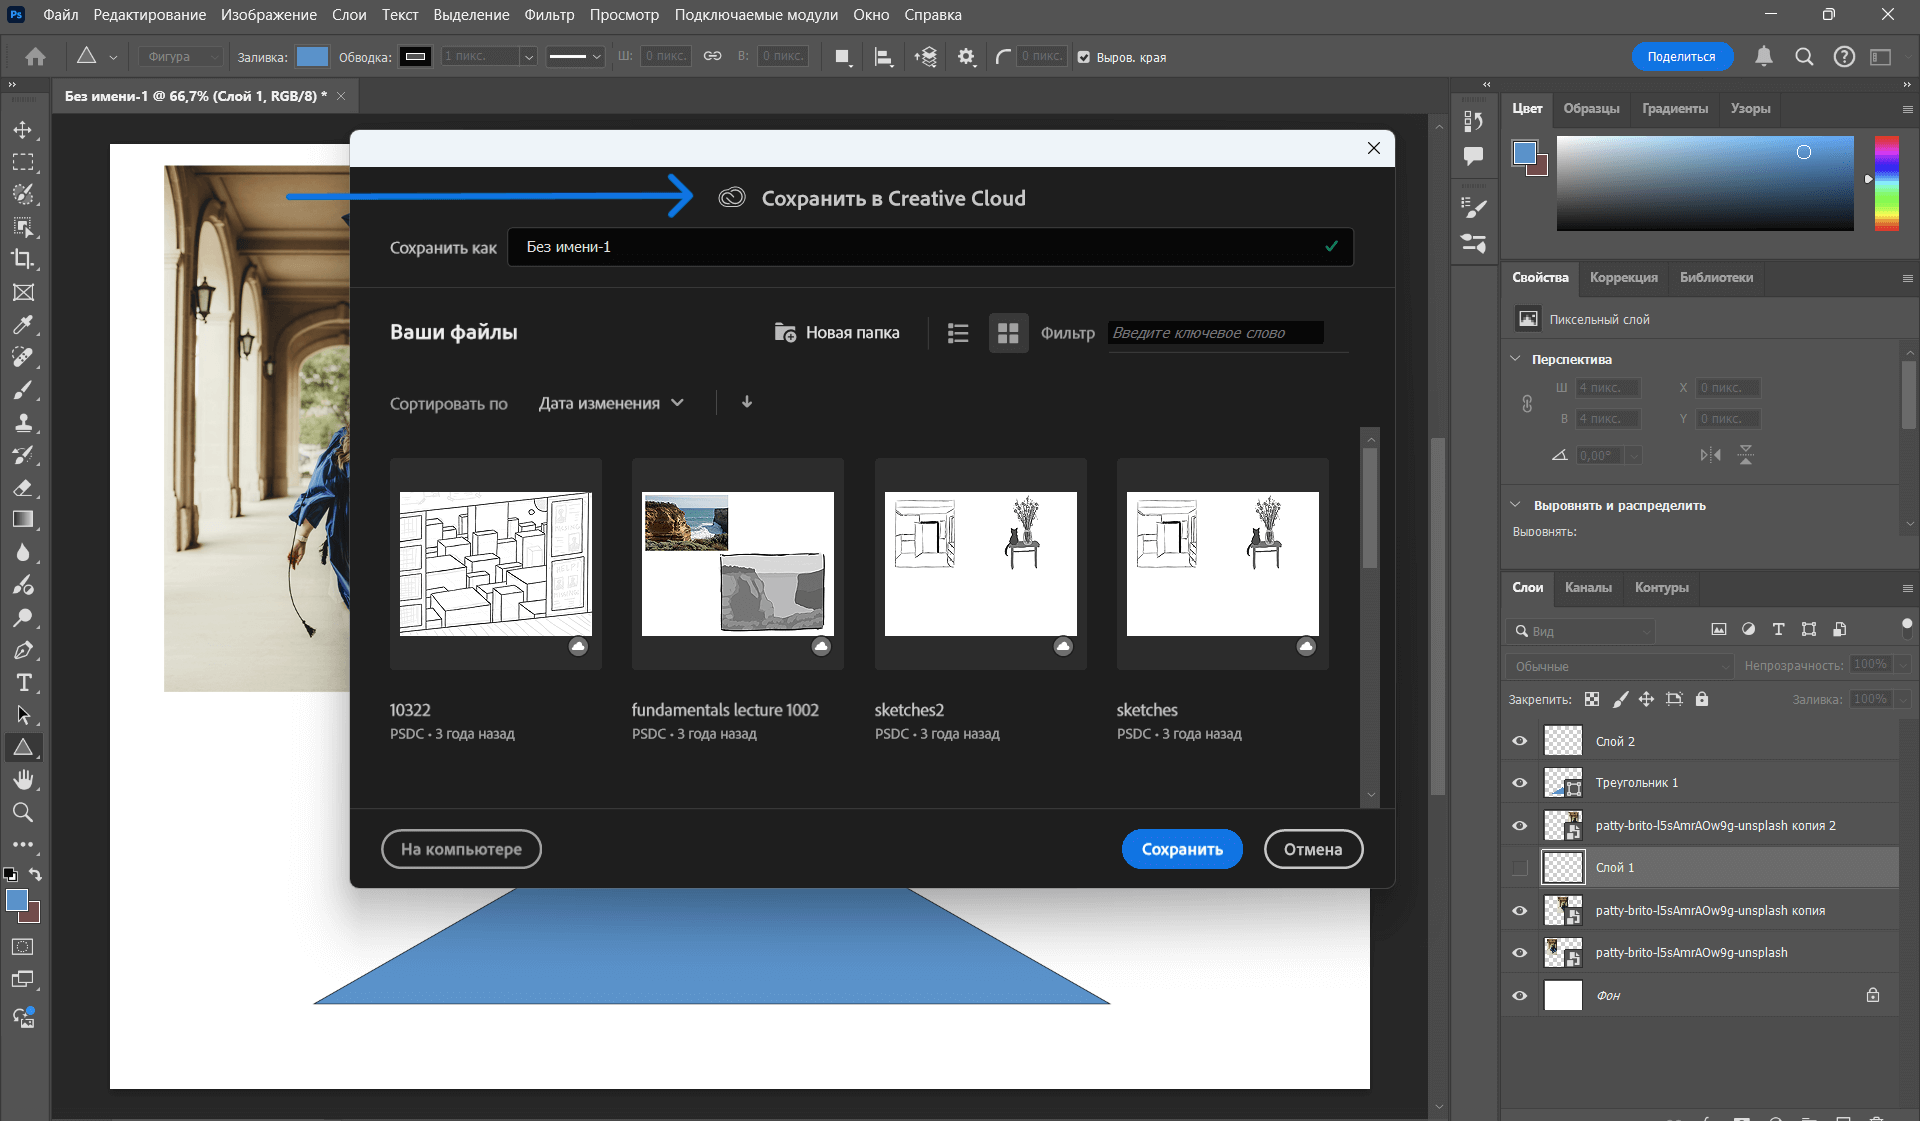1920x1121 pixels.
Task: Click the filter keyword input field
Action: point(1217,333)
